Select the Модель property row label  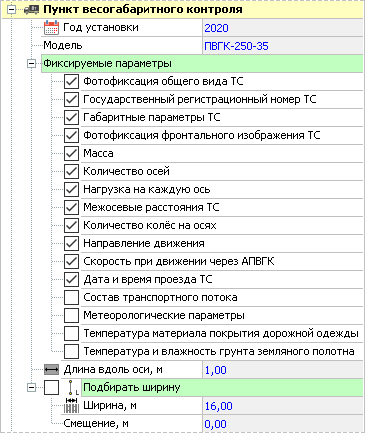[63, 45]
